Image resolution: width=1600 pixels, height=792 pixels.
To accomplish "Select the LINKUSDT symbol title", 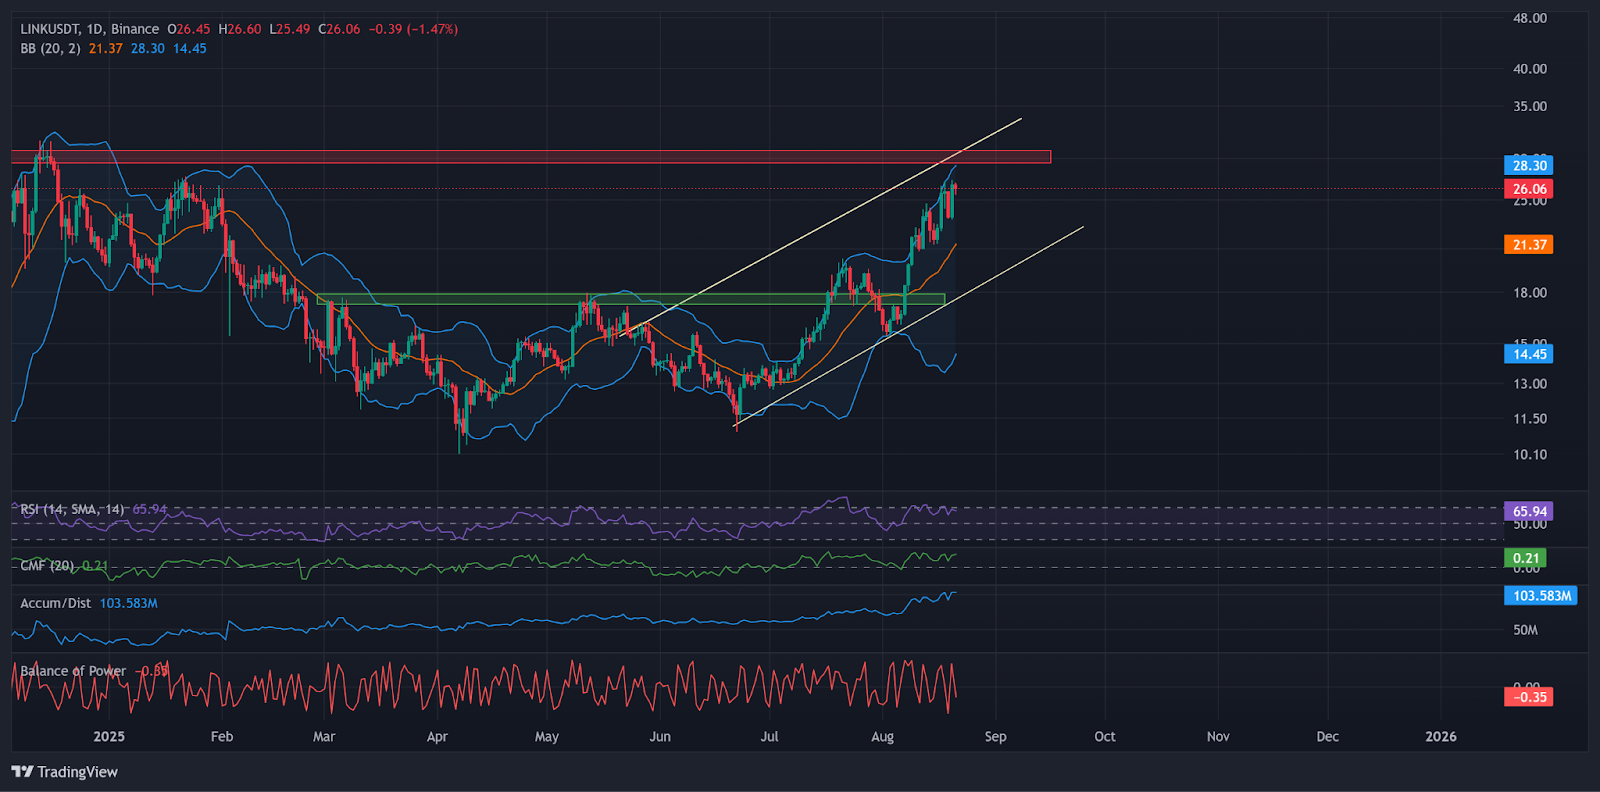I will [x=50, y=29].
